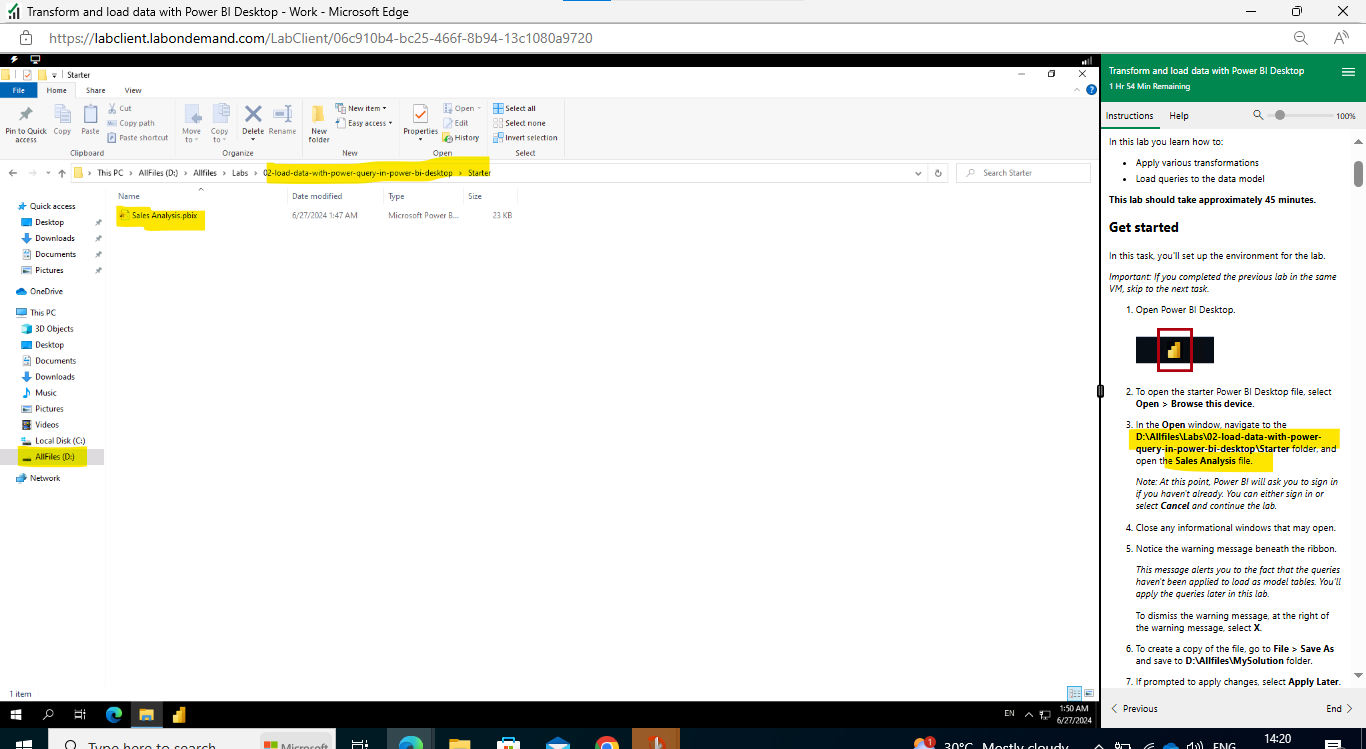
Task: Select AllFiles (D:) in navigation pane
Action: tap(54, 457)
